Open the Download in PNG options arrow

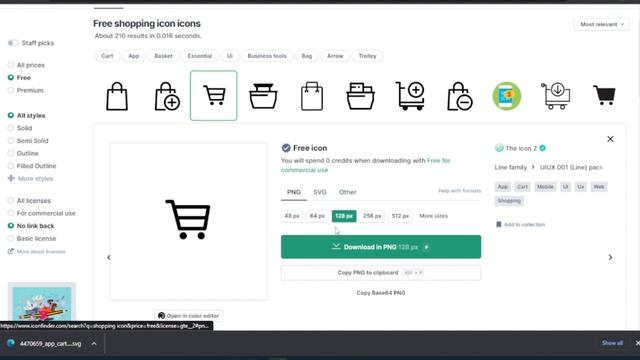pos(426,247)
